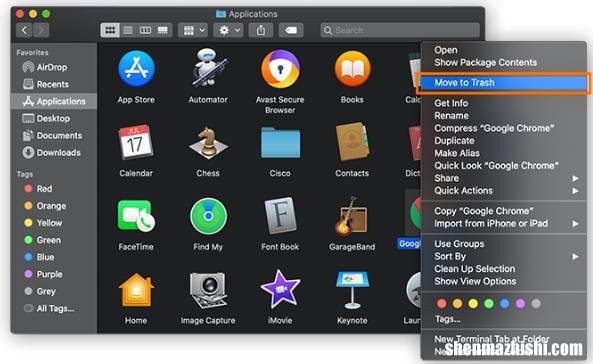Apply the green tag color dot in context menu
The image size is (593, 364).
click(489, 303)
